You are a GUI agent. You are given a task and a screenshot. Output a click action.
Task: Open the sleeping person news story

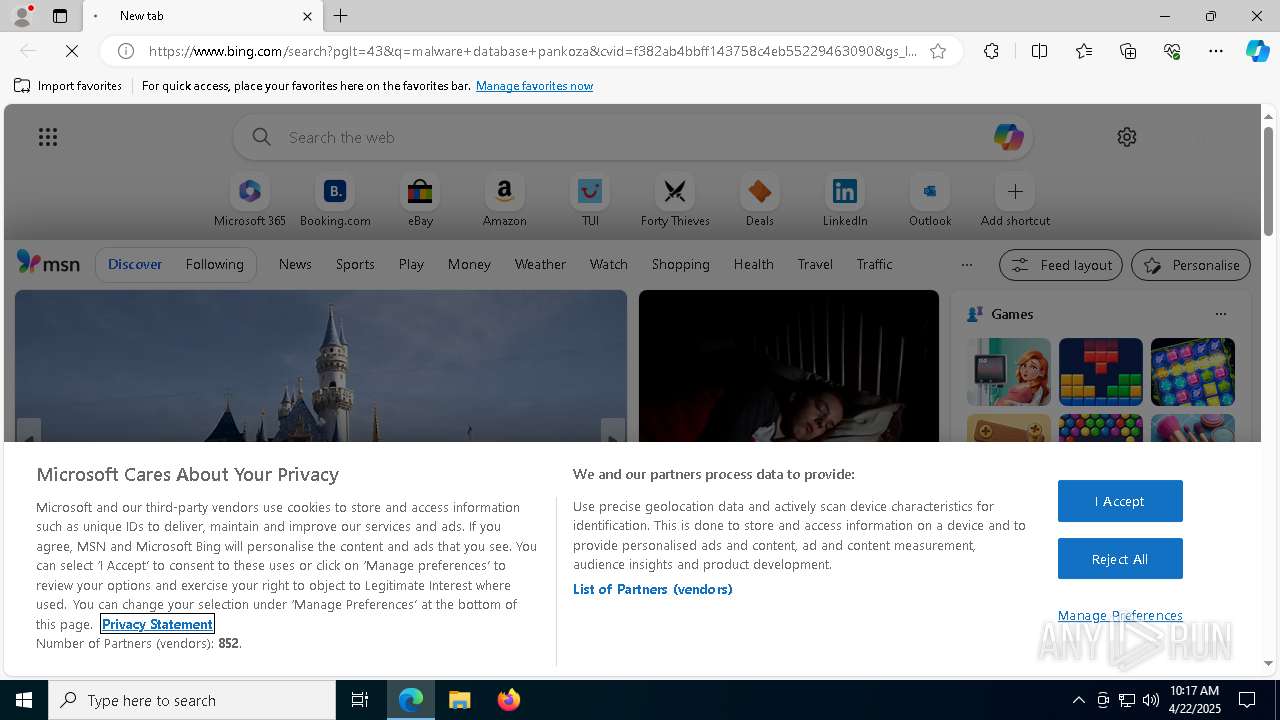[x=789, y=366]
